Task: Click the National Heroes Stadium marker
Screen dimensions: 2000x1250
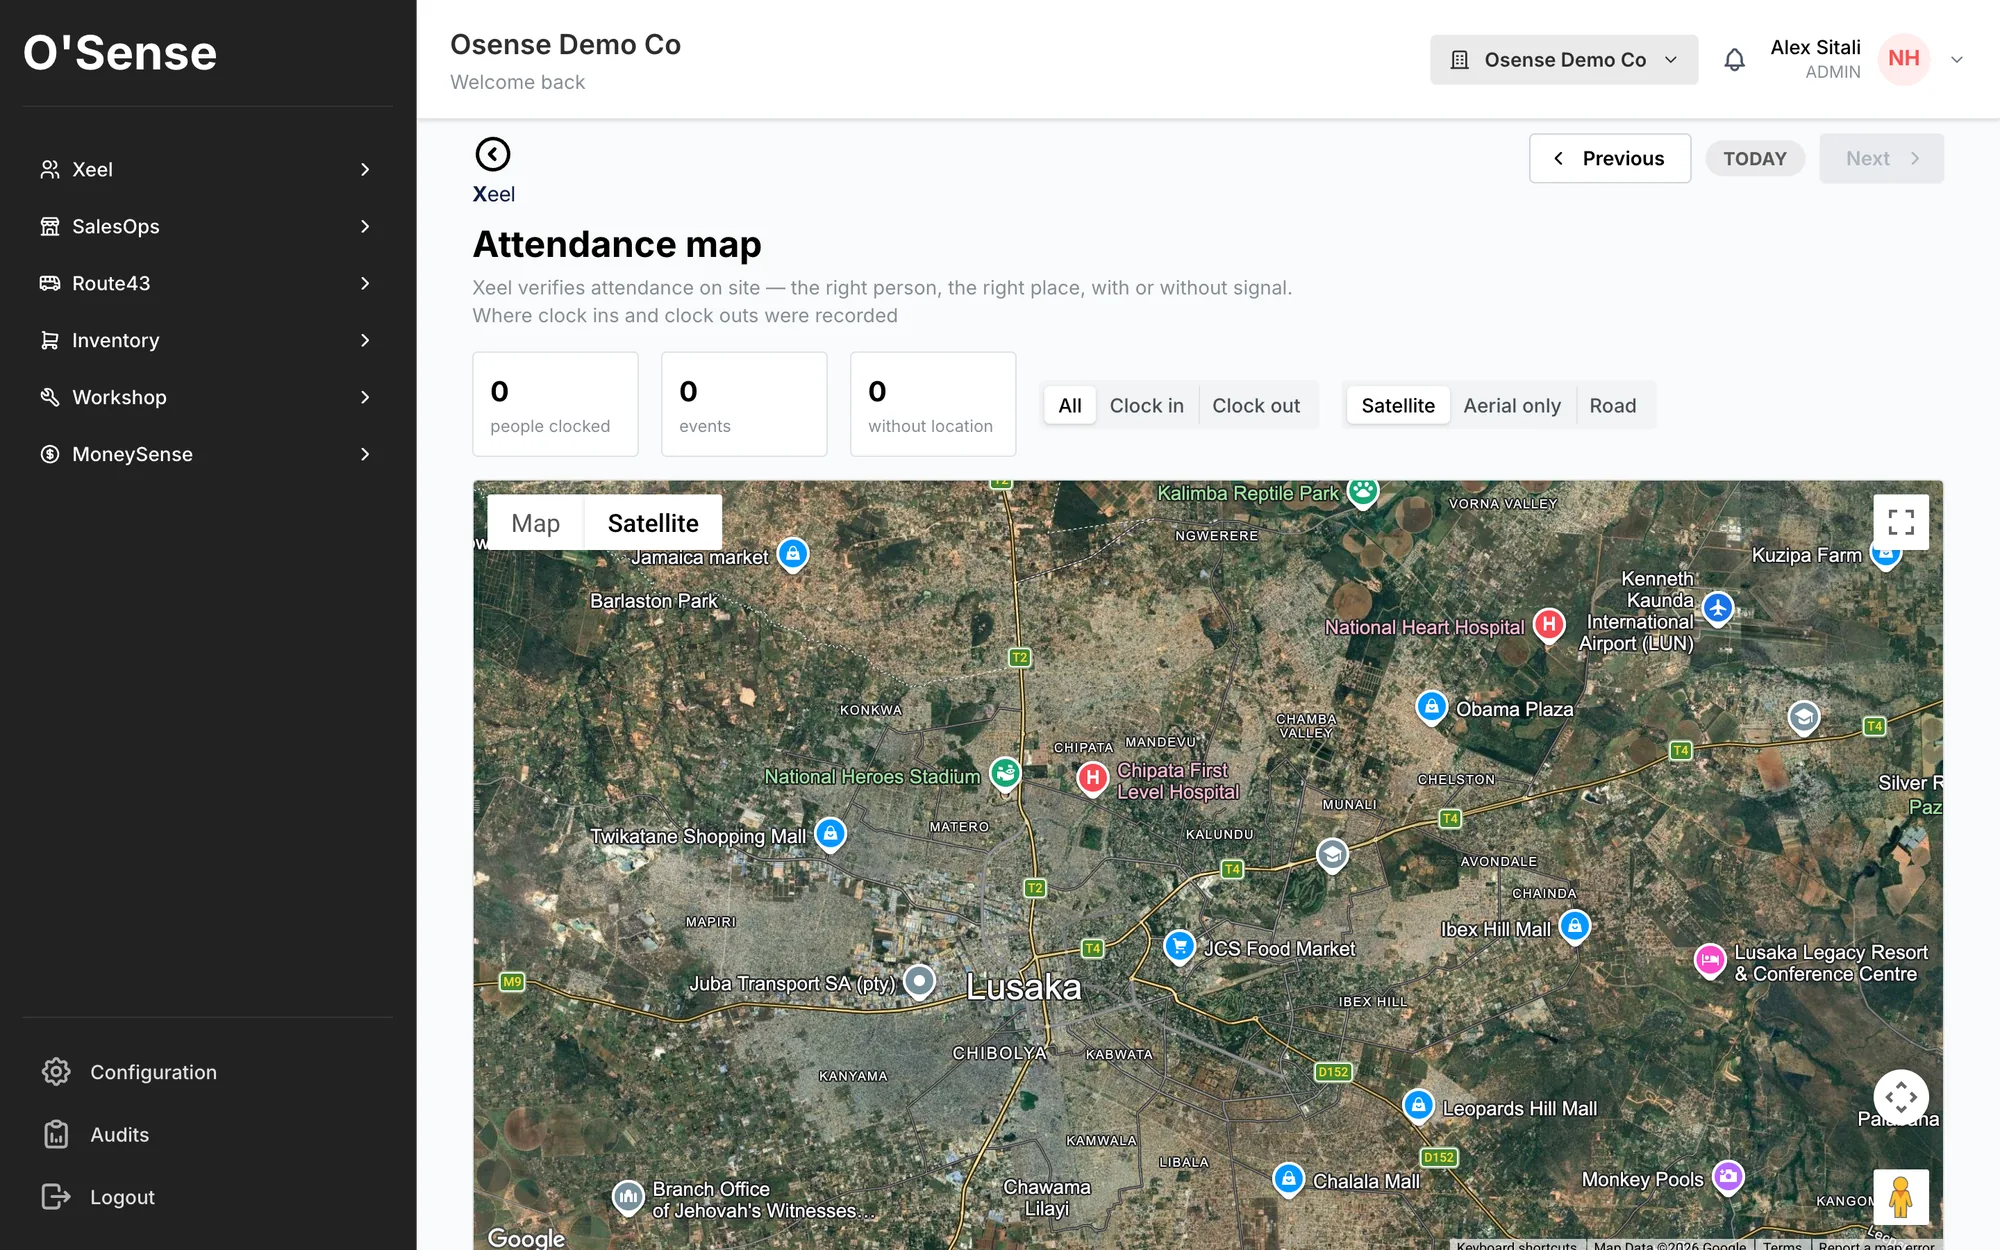Action: click(x=1005, y=773)
